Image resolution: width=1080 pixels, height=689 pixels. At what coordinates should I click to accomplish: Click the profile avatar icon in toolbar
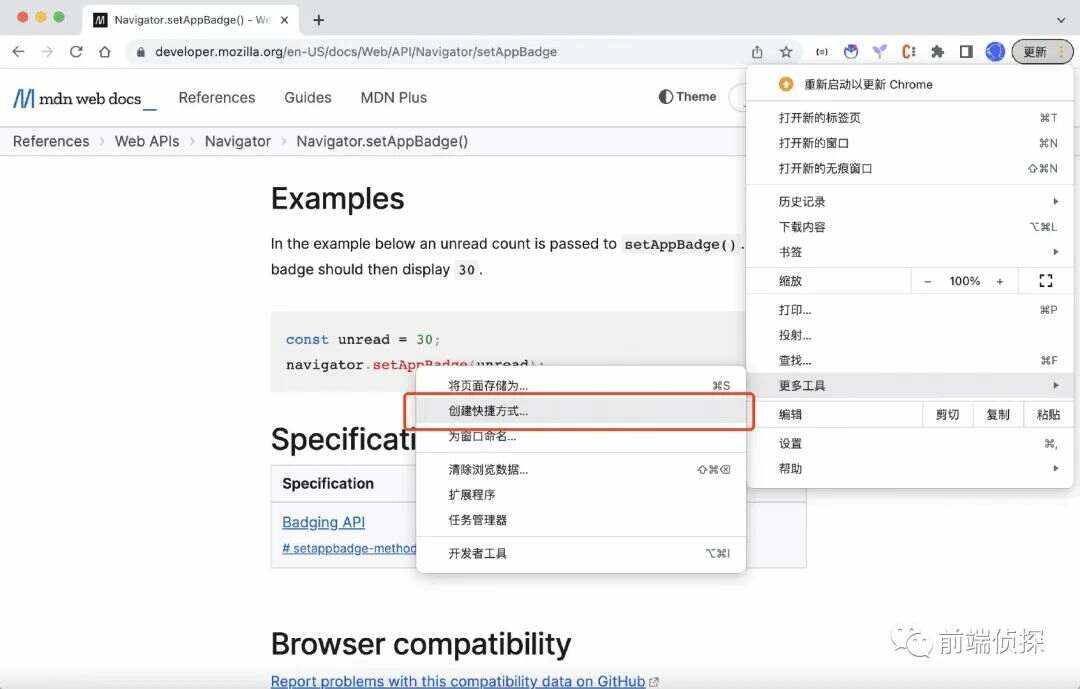(995, 52)
